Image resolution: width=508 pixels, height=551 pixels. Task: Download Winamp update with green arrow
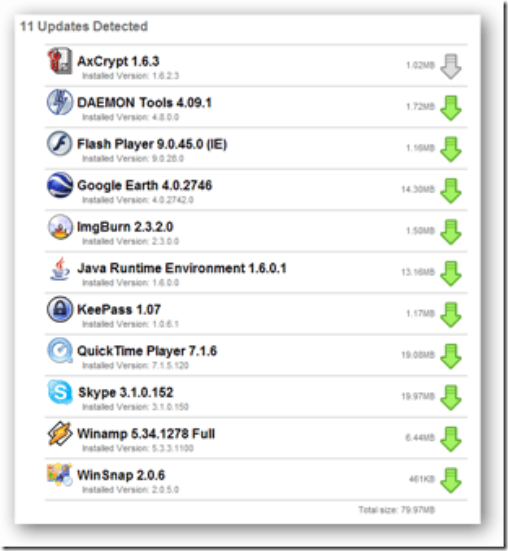451,439
